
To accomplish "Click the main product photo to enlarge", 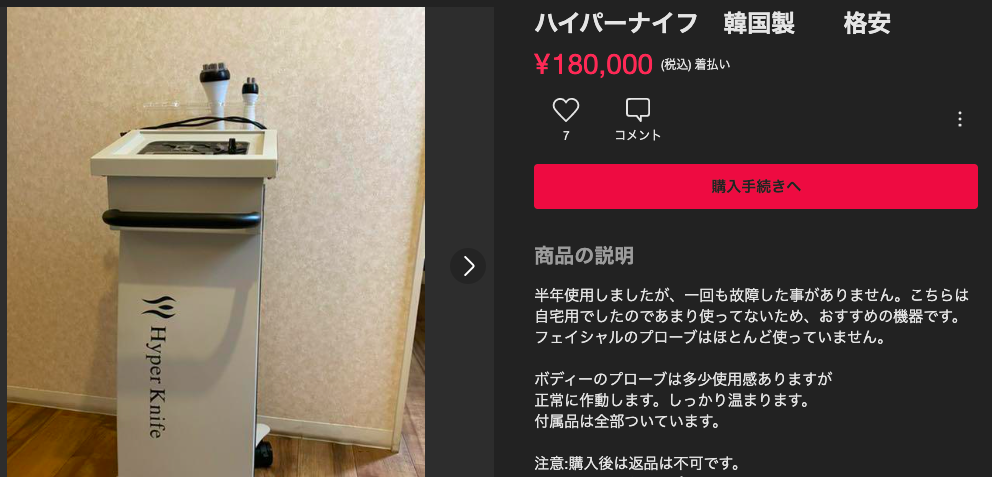I will click(x=216, y=242).
